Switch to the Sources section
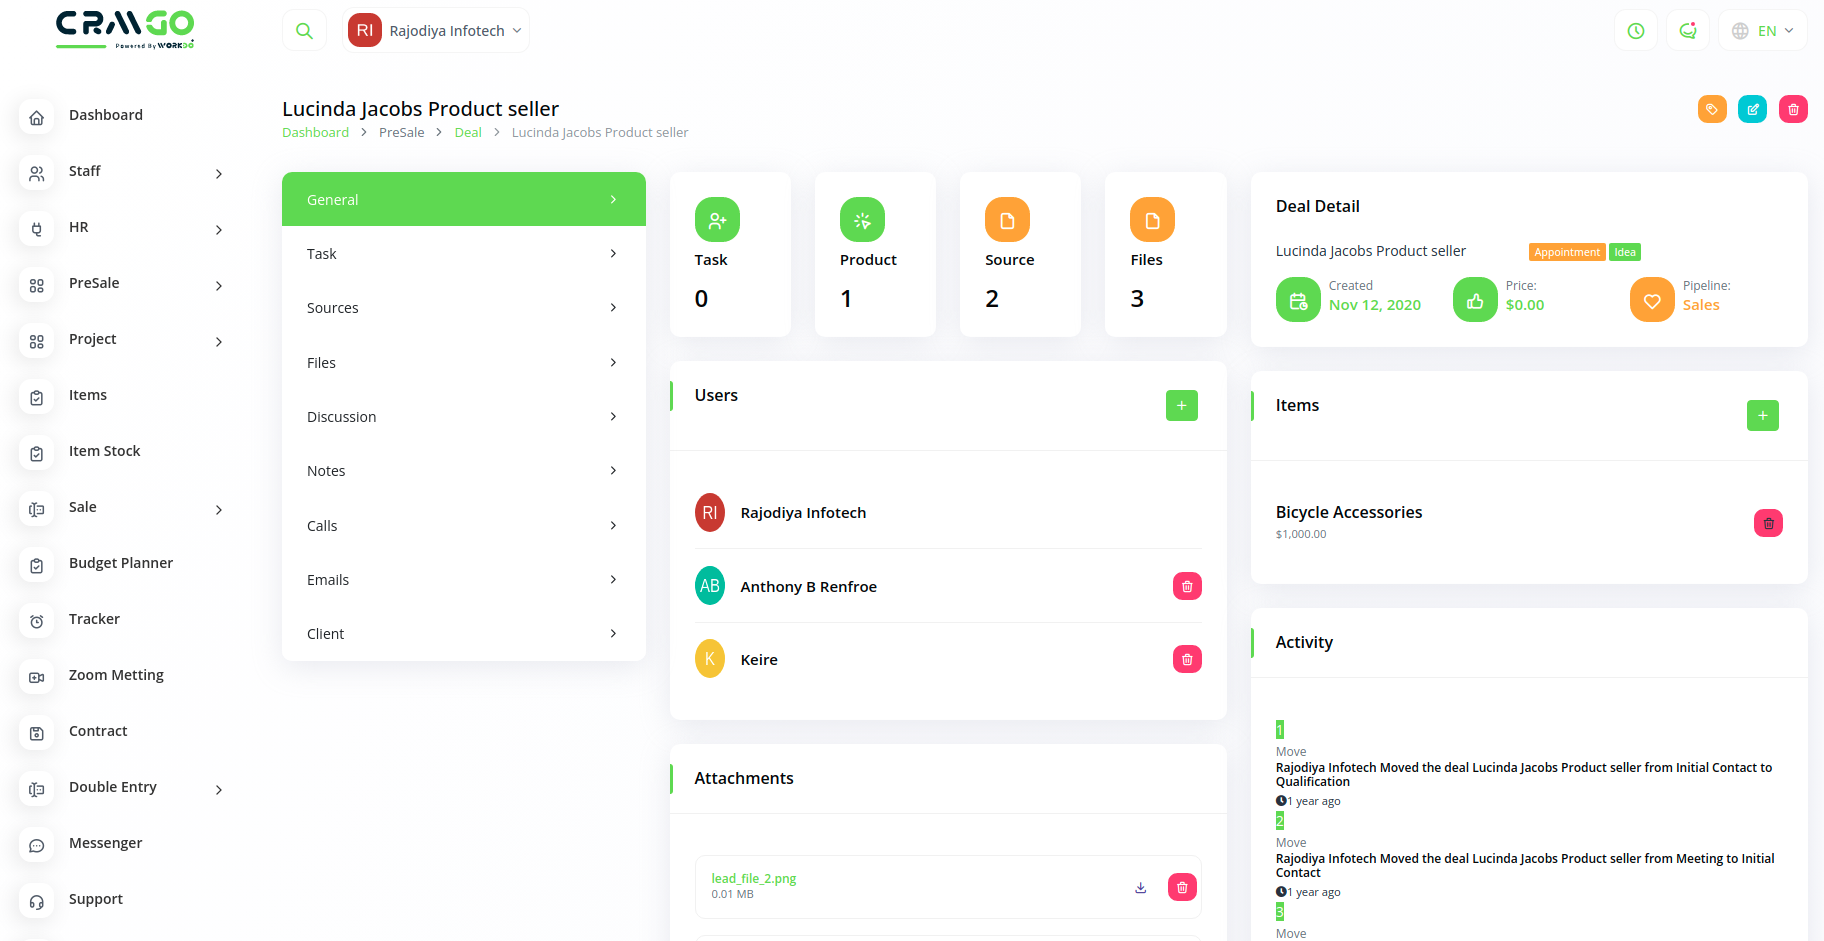Viewport: 1824px width, 941px height. [464, 308]
